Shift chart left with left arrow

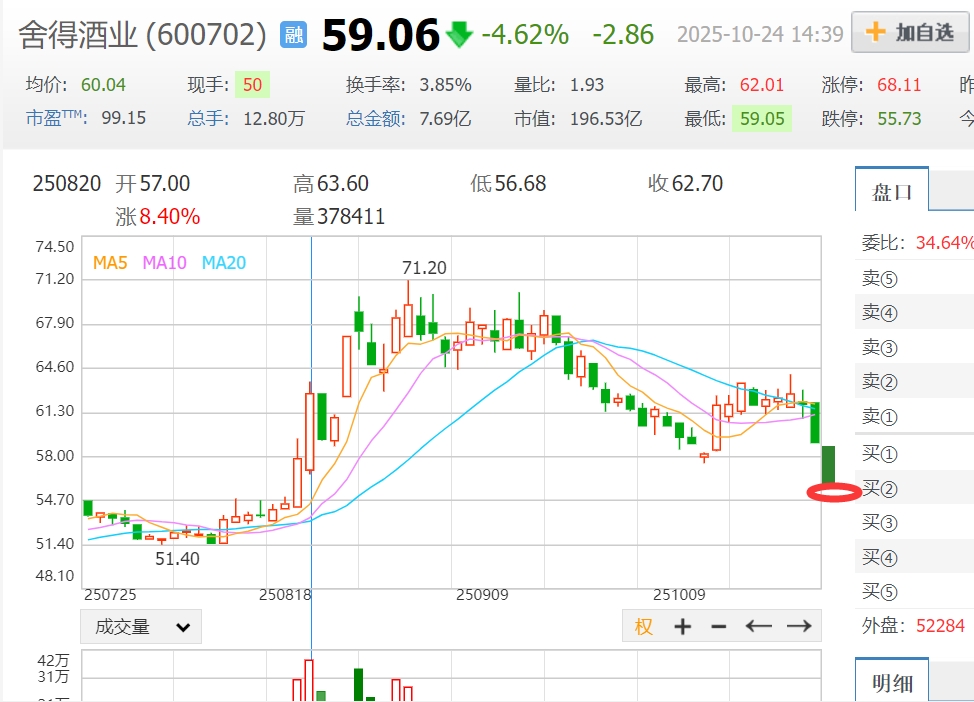758,626
